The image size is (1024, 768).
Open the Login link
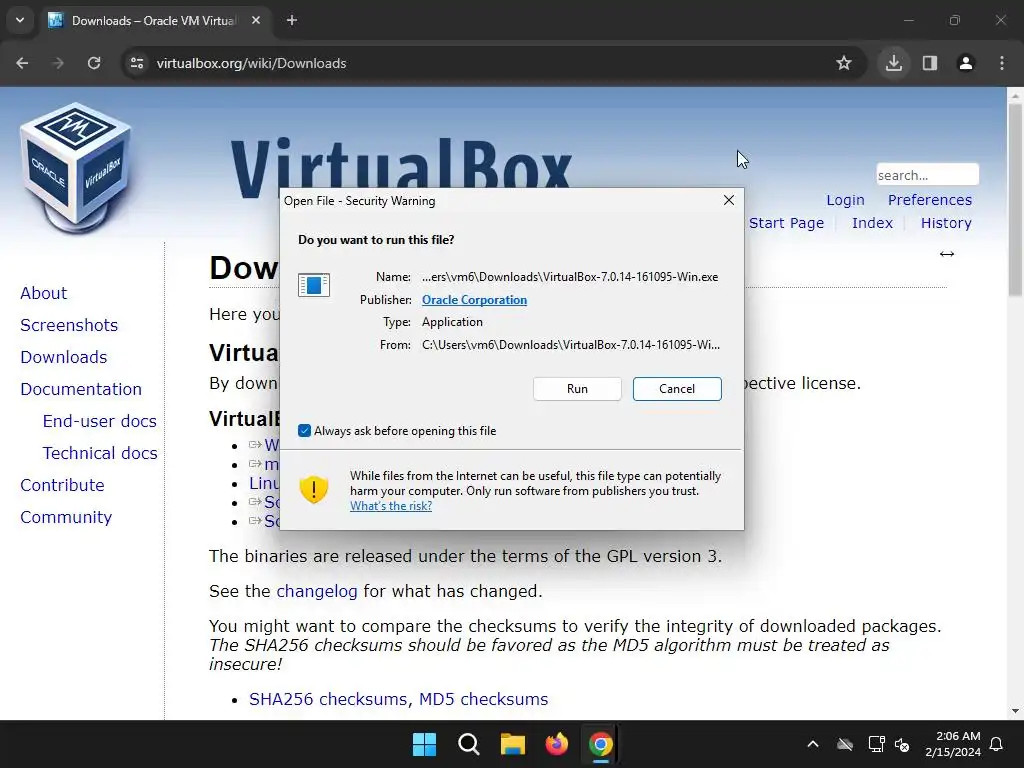point(845,200)
